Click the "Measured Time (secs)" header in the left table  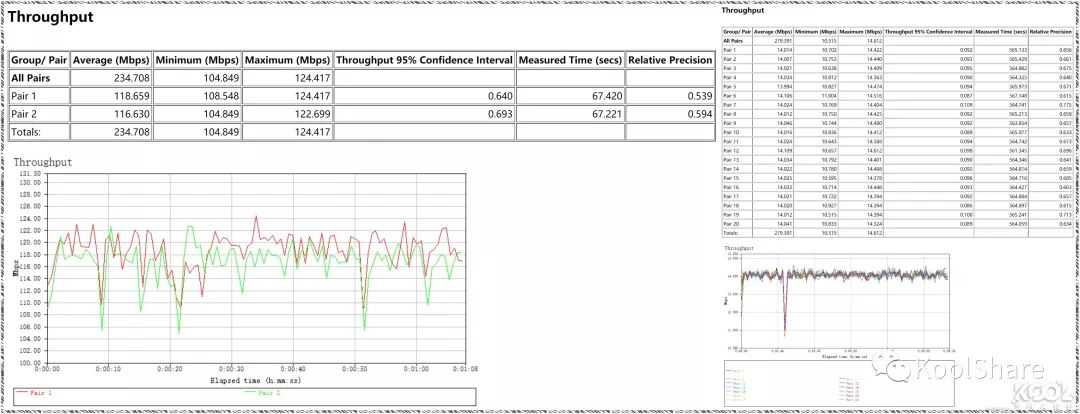[570, 60]
